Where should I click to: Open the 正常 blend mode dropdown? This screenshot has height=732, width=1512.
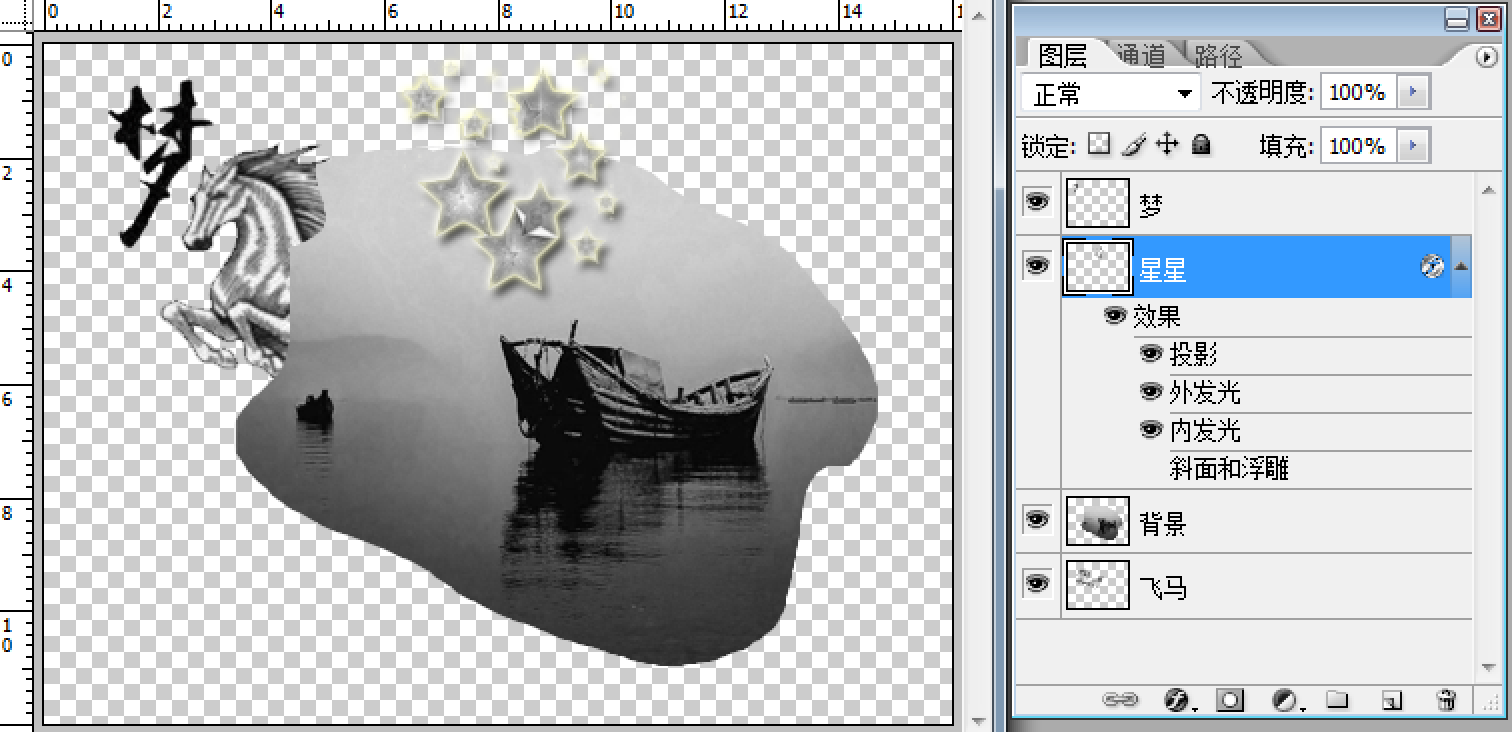tap(1110, 94)
